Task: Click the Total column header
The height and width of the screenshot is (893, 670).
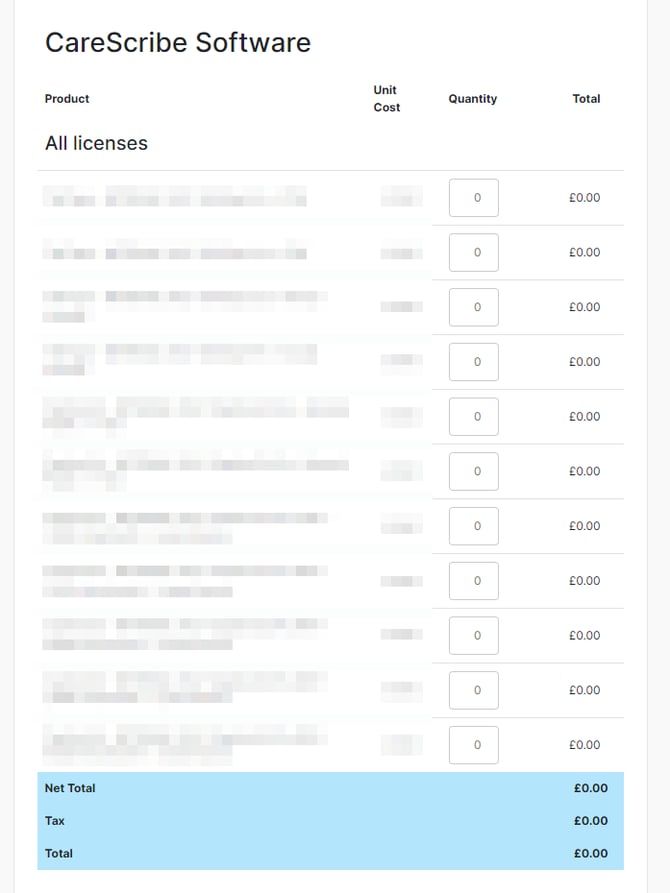Action: pos(586,99)
